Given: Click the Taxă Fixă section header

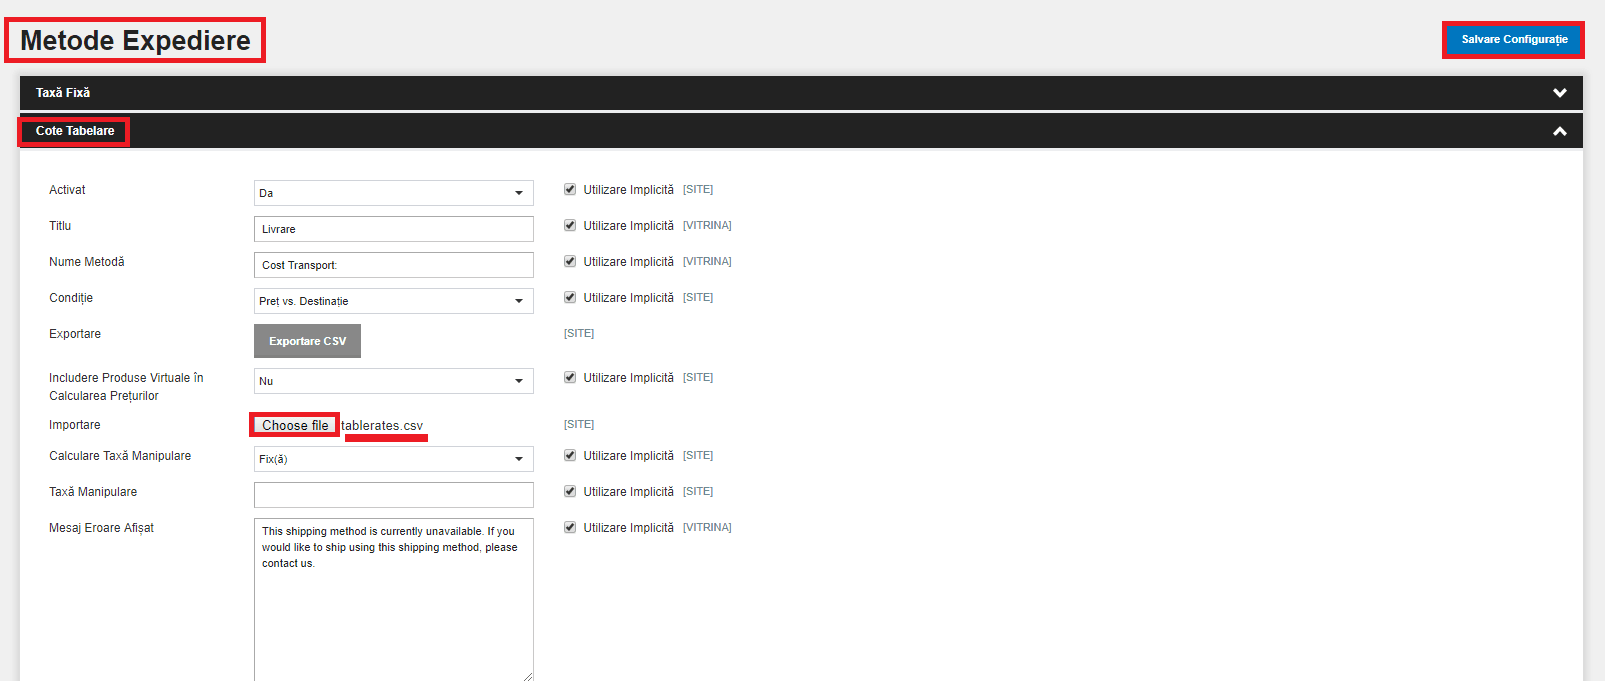Looking at the screenshot, I should click(x=801, y=93).
